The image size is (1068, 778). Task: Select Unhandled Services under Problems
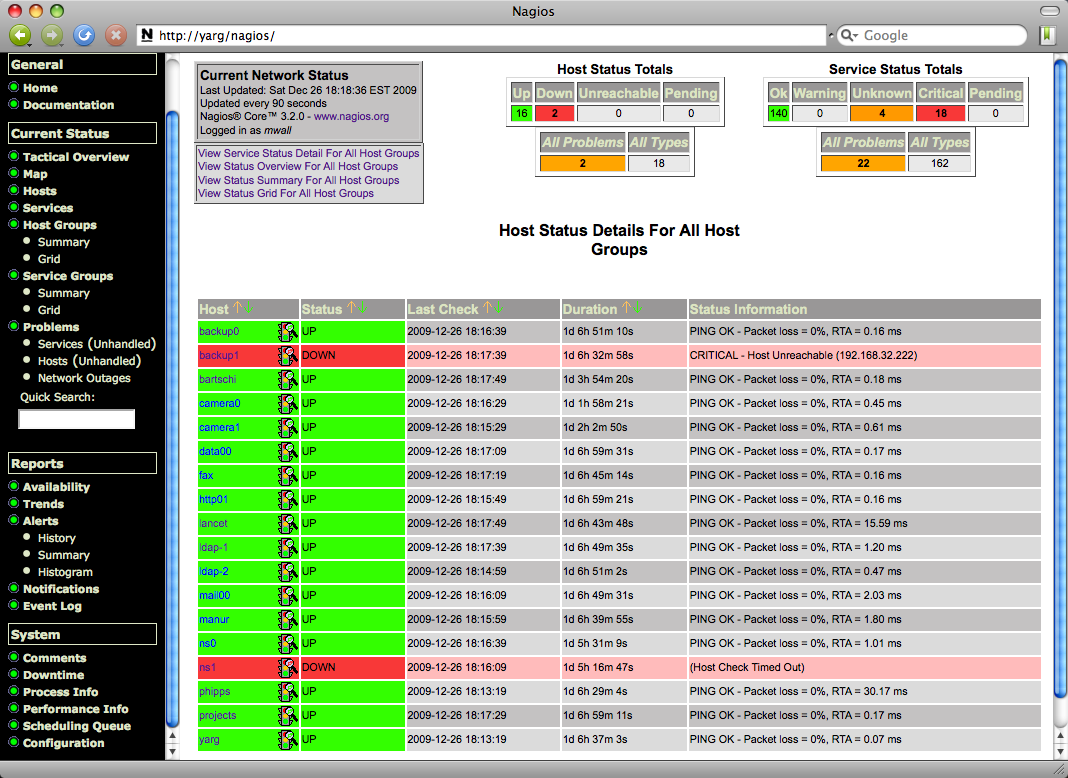tap(89, 344)
